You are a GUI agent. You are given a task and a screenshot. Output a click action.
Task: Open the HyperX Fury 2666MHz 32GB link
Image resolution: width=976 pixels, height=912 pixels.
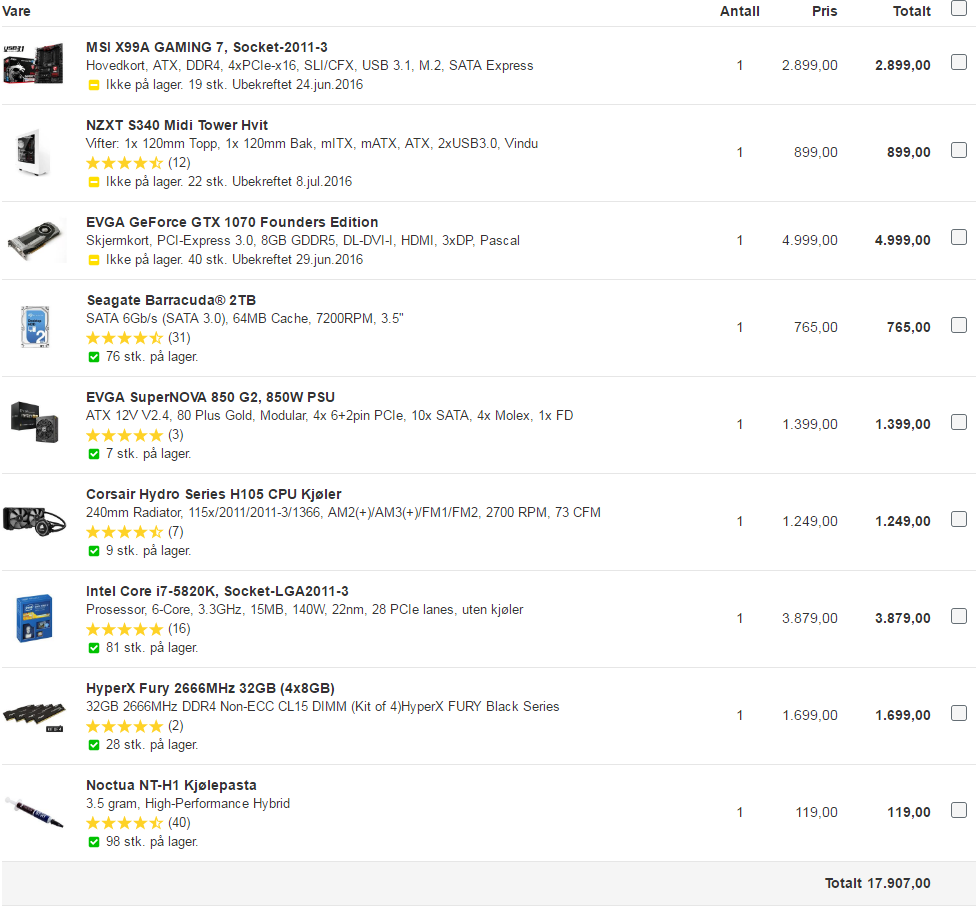210,689
